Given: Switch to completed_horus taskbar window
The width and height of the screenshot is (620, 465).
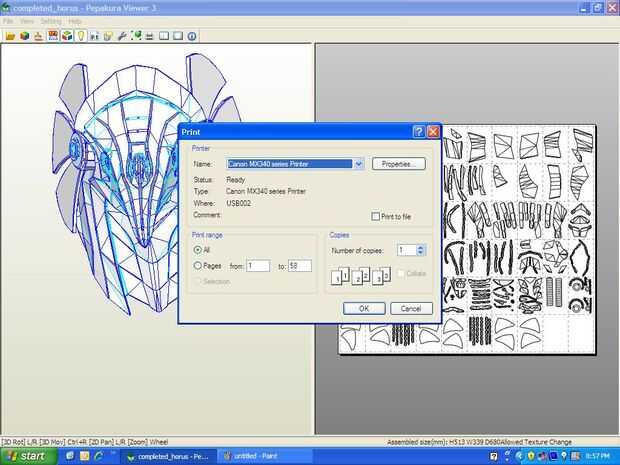Looking at the screenshot, I should pos(168,456).
